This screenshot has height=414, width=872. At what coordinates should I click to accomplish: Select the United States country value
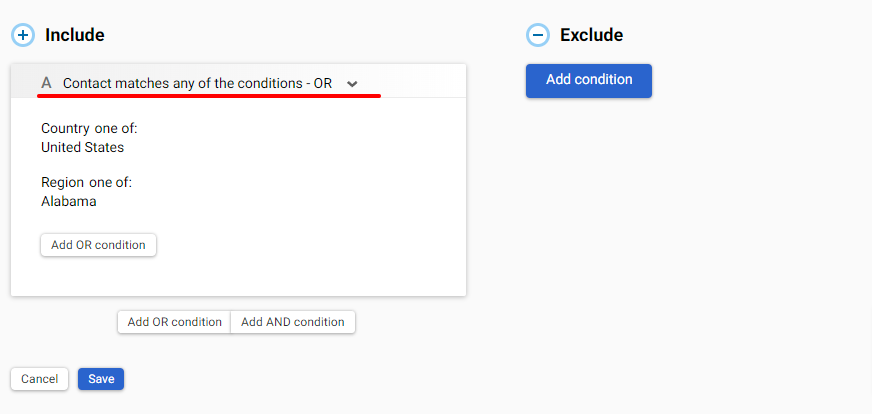click(x=83, y=147)
